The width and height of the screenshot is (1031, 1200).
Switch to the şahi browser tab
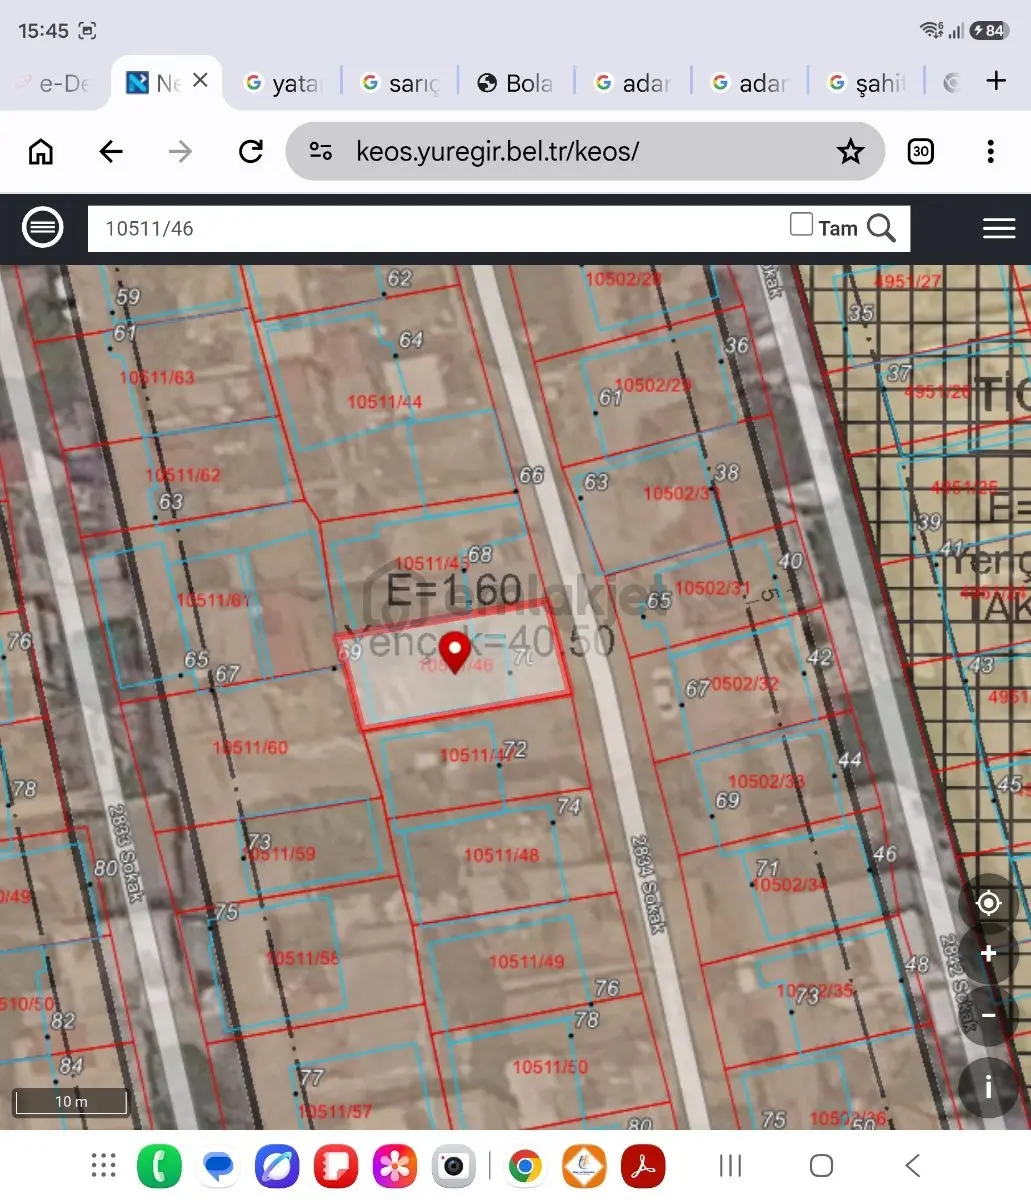coord(867,83)
